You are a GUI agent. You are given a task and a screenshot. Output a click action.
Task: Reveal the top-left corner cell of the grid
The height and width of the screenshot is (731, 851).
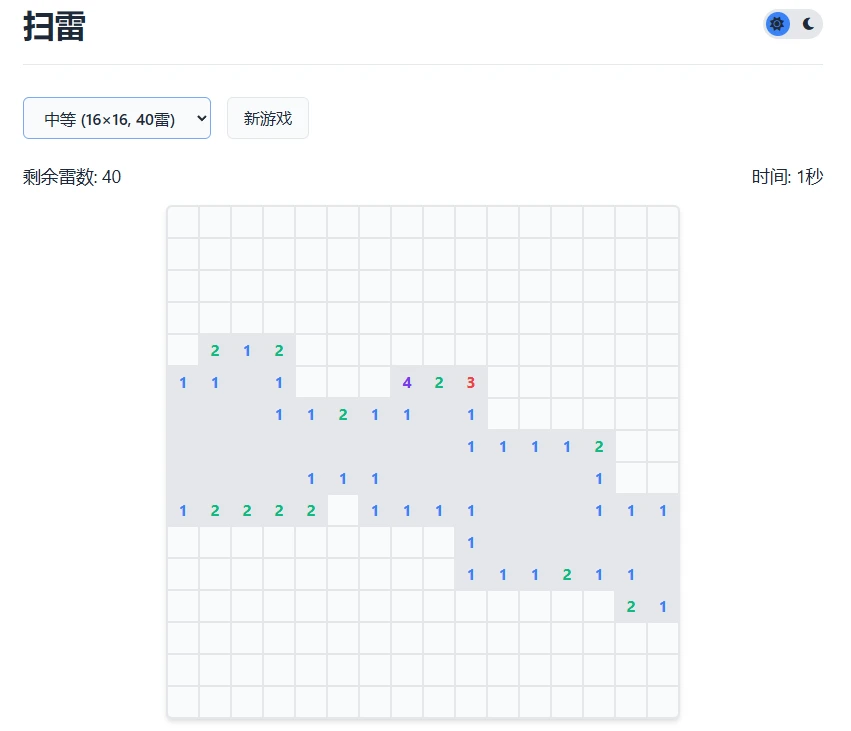[x=183, y=222]
